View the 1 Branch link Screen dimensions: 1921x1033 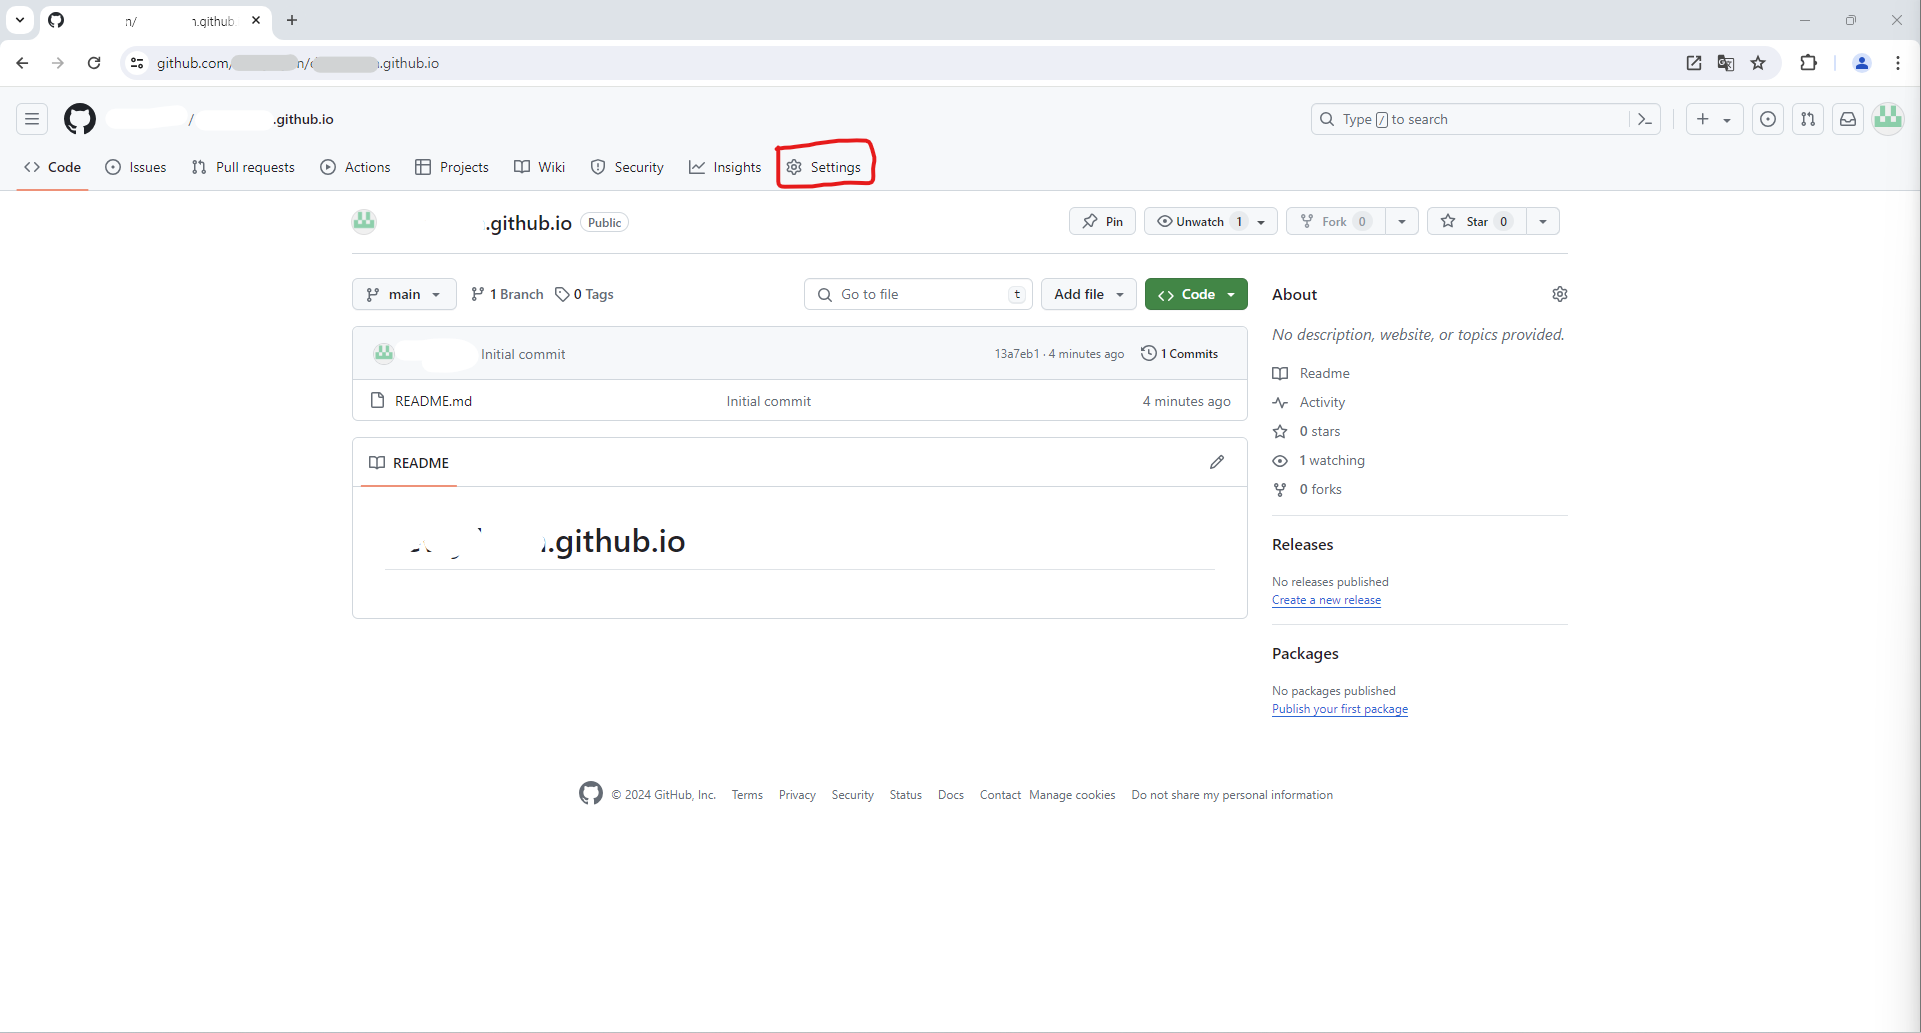coord(507,294)
